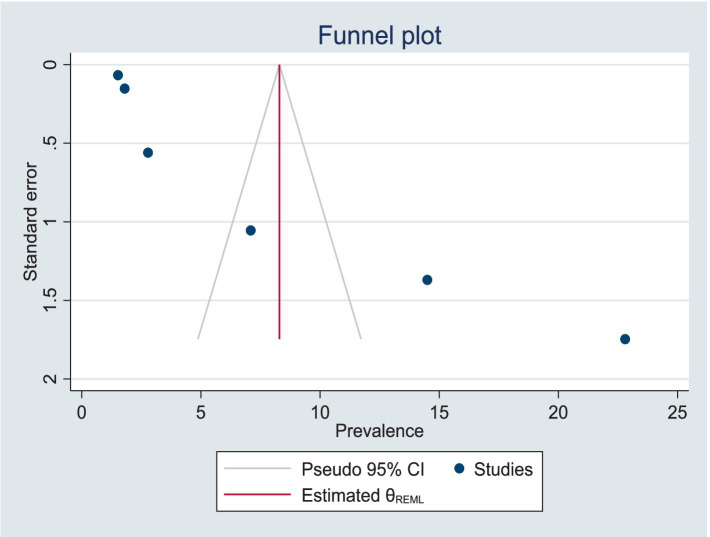Viewport: 710px width, 537px height.
Task: Click the second study dot from the top
Action: point(125,89)
